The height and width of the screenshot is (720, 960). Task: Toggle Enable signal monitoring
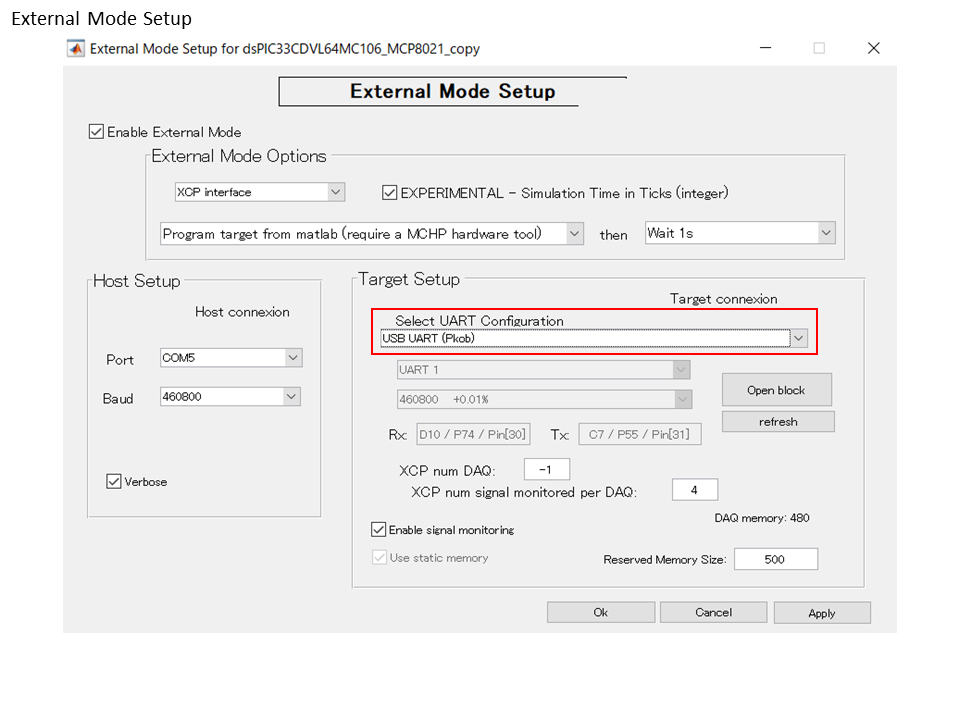point(378,530)
